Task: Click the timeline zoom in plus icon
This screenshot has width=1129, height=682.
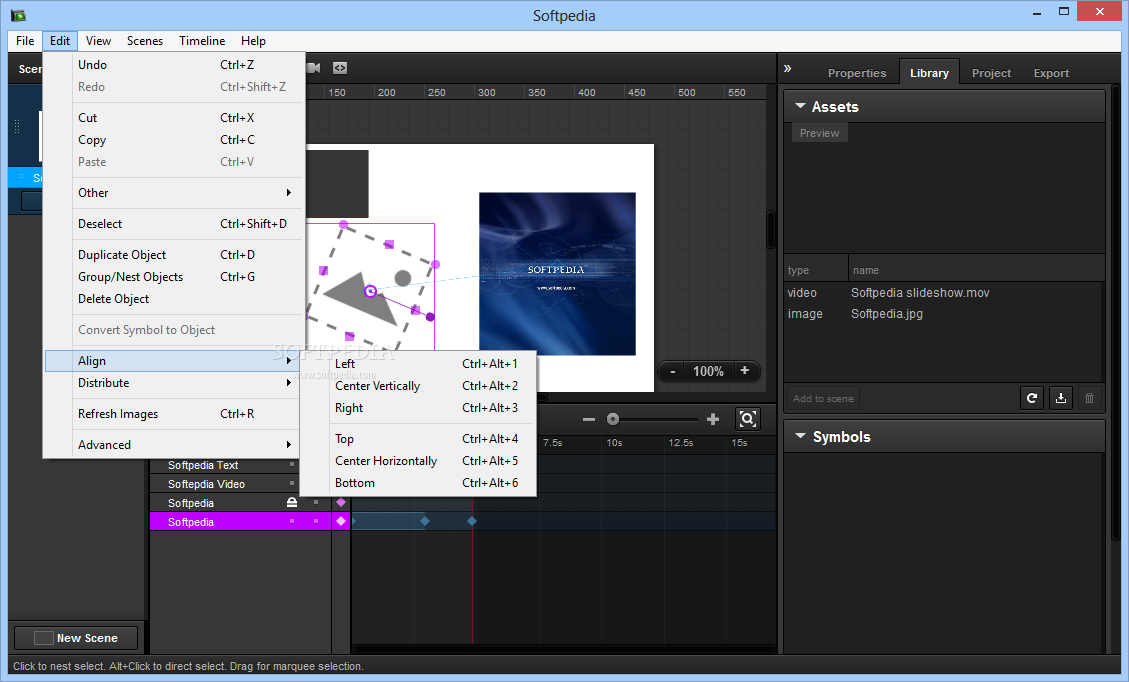Action: [x=713, y=419]
